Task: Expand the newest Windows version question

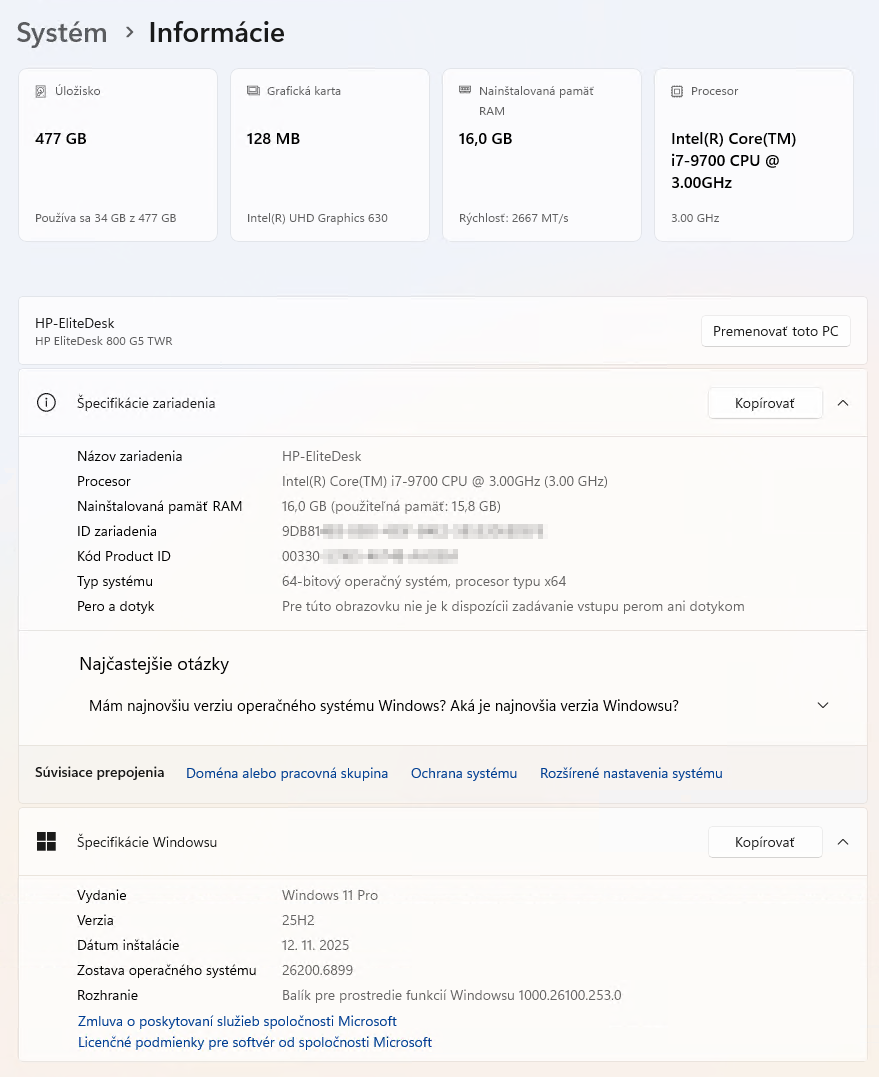Action: click(x=823, y=706)
